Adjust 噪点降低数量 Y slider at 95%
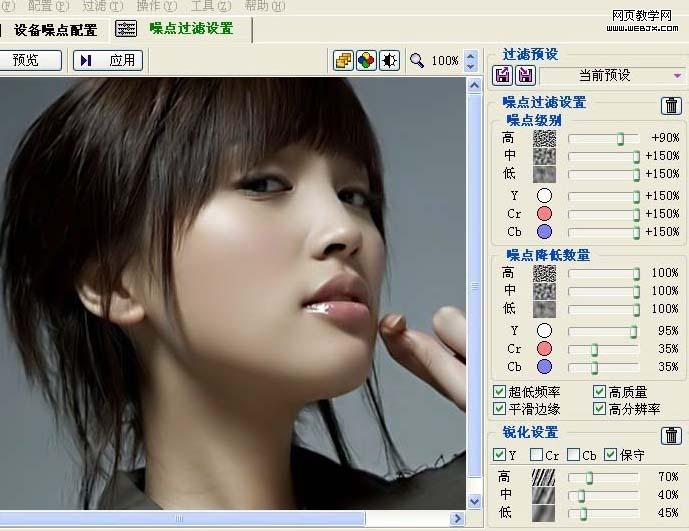This screenshot has width=689, height=531. [x=634, y=331]
